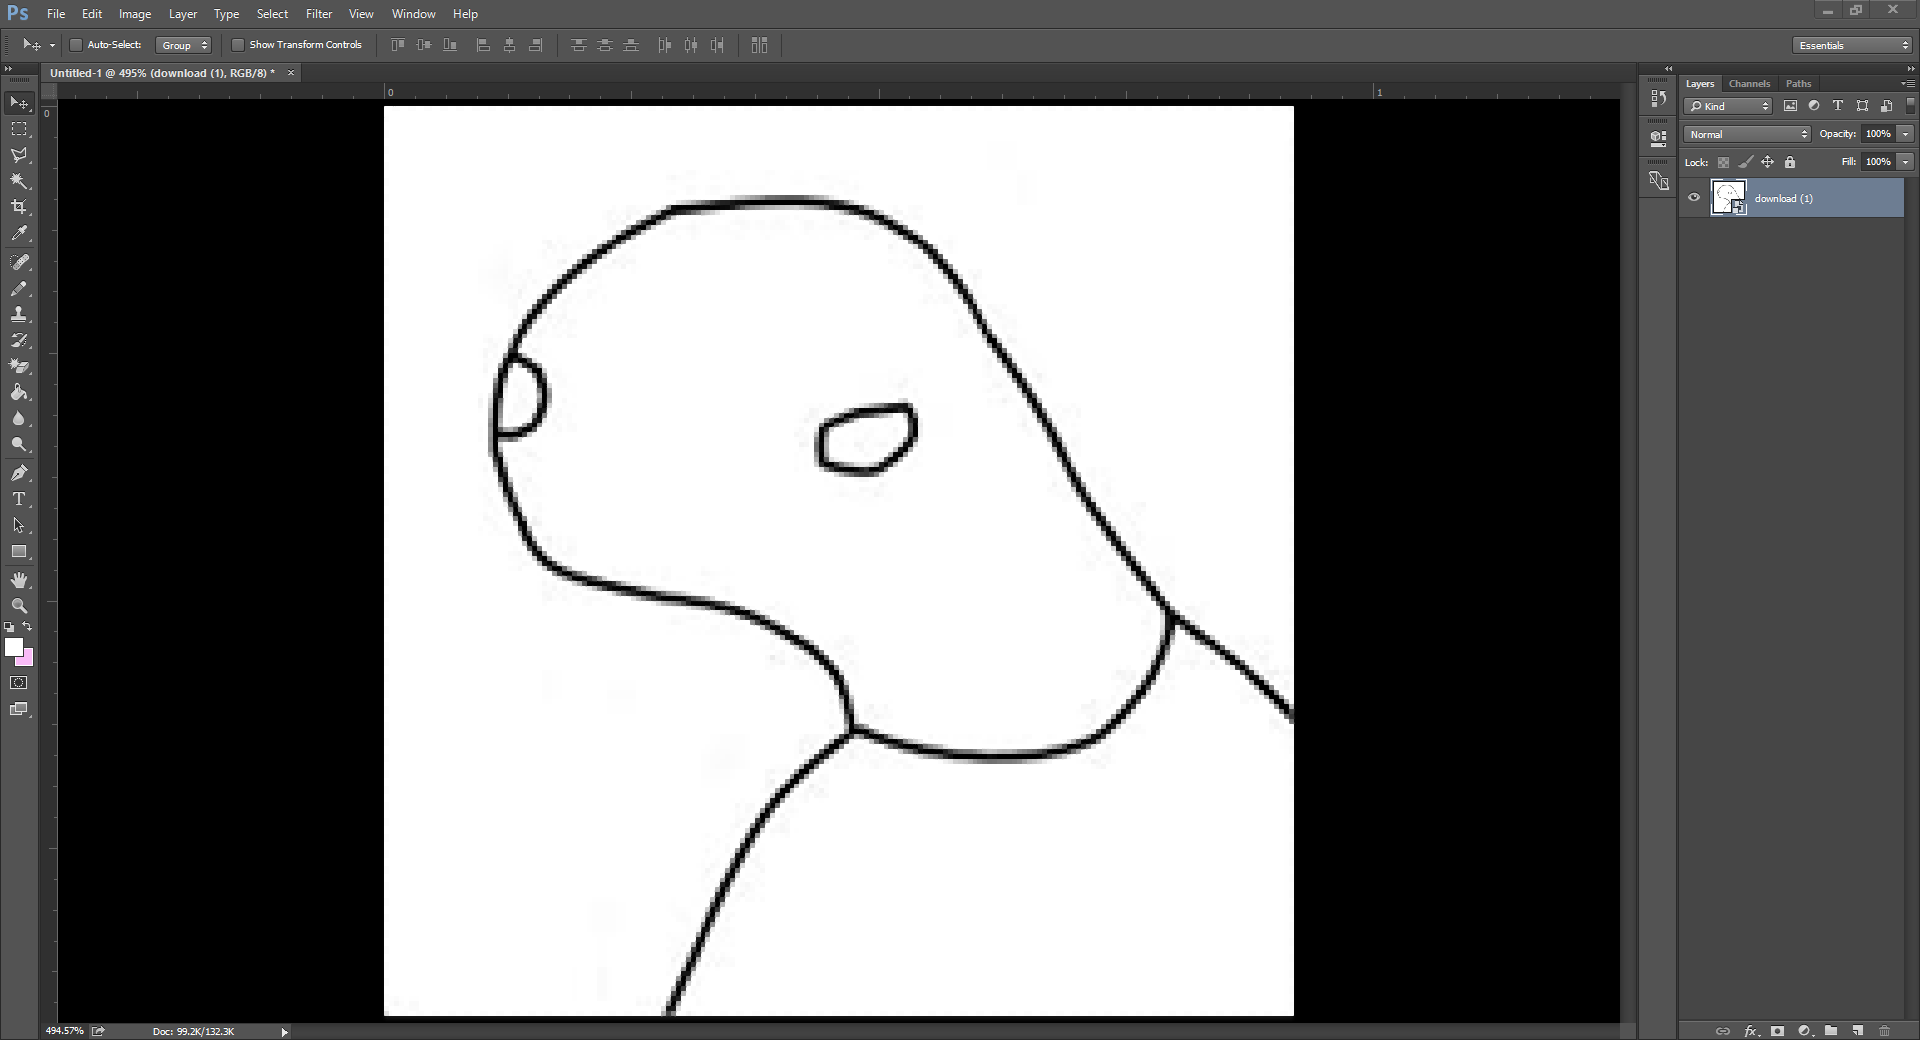Open the Group auto-select dropdown
This screenshot has height=1040, width=1920.
(x=184, y=45)
